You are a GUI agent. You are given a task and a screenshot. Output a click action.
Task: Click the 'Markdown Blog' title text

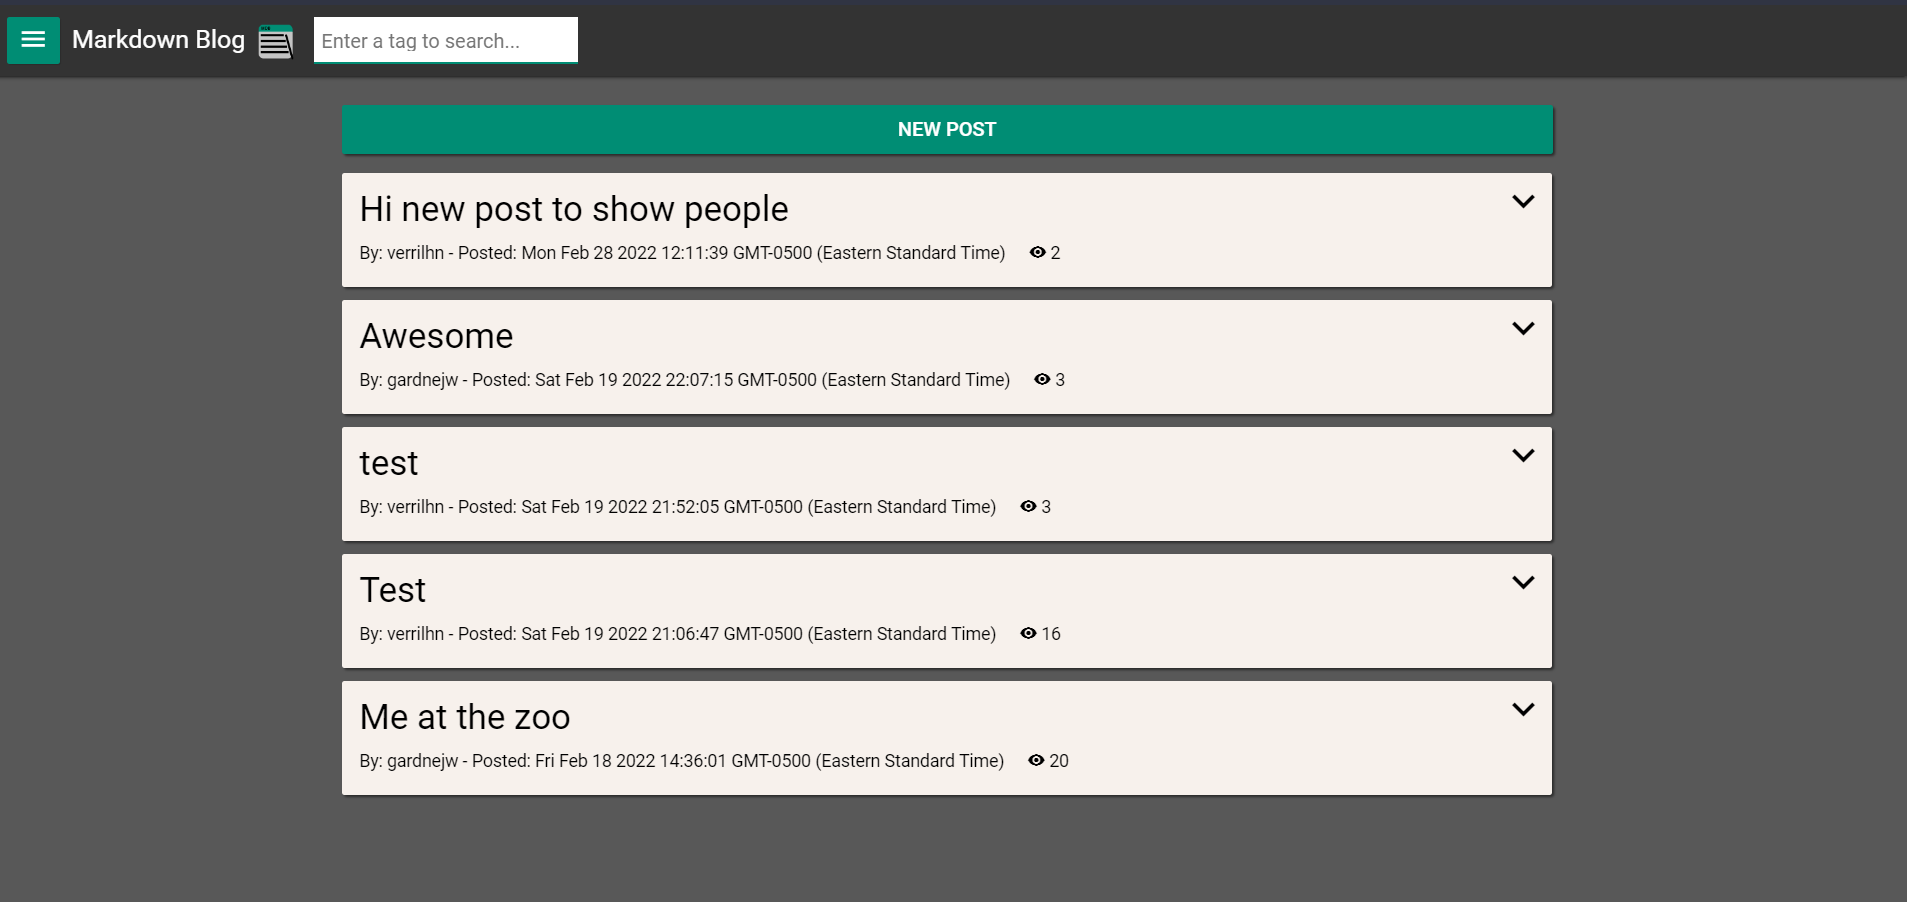click(x=158, y=40)
